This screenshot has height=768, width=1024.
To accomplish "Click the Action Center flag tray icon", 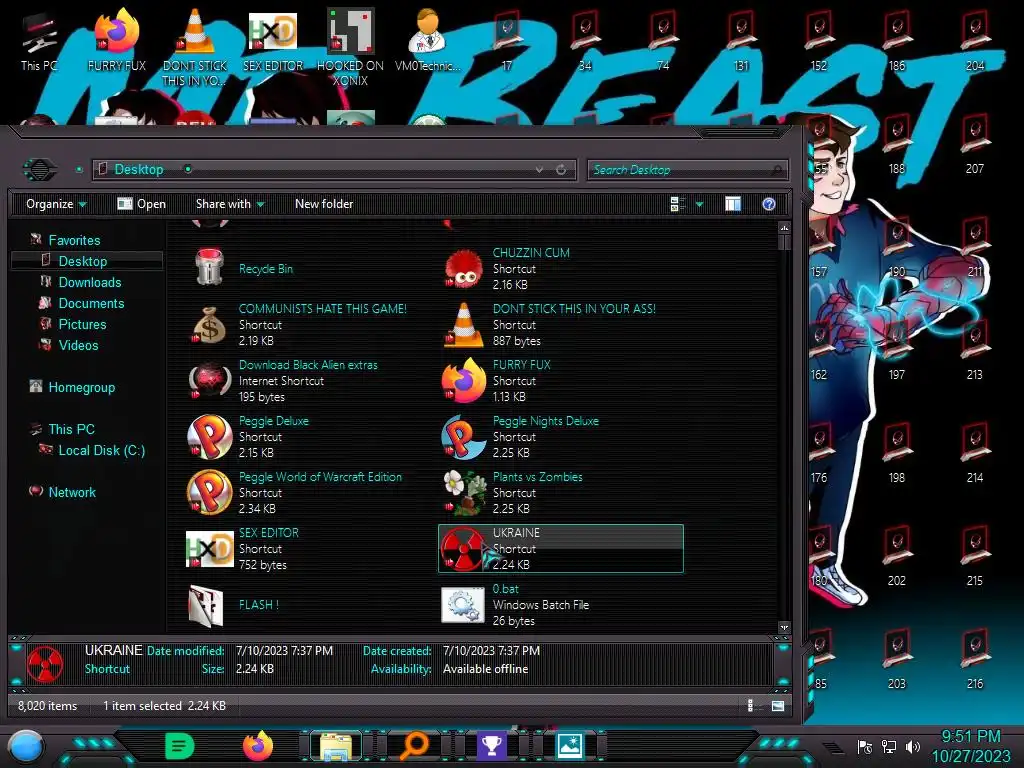I will pyautogui.click(x=865, y=746).
